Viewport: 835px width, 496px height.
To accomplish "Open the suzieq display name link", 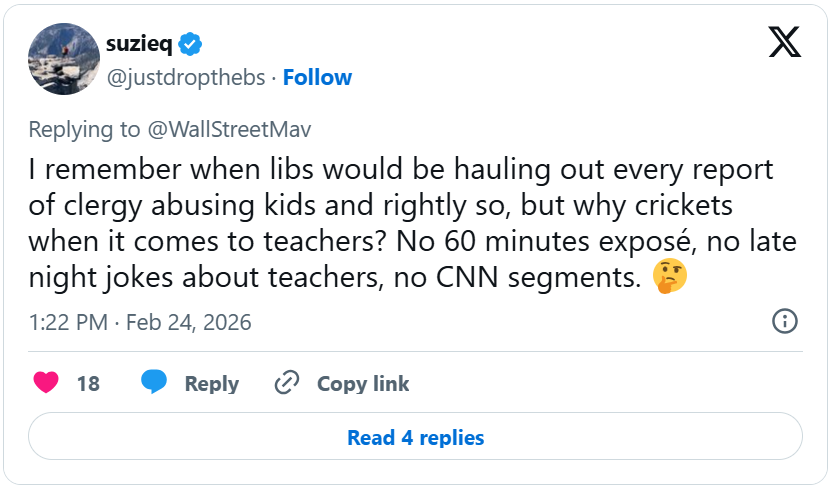I will point(140,44).
